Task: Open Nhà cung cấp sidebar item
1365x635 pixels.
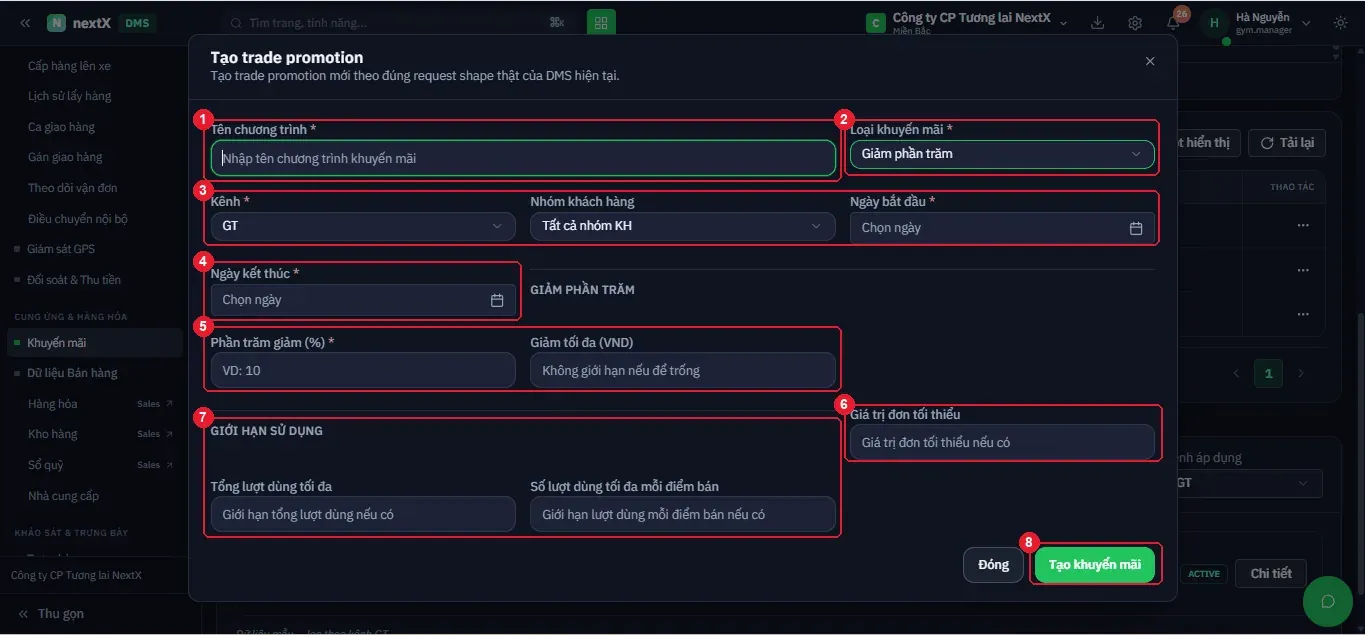Action: tap(64, 496)
